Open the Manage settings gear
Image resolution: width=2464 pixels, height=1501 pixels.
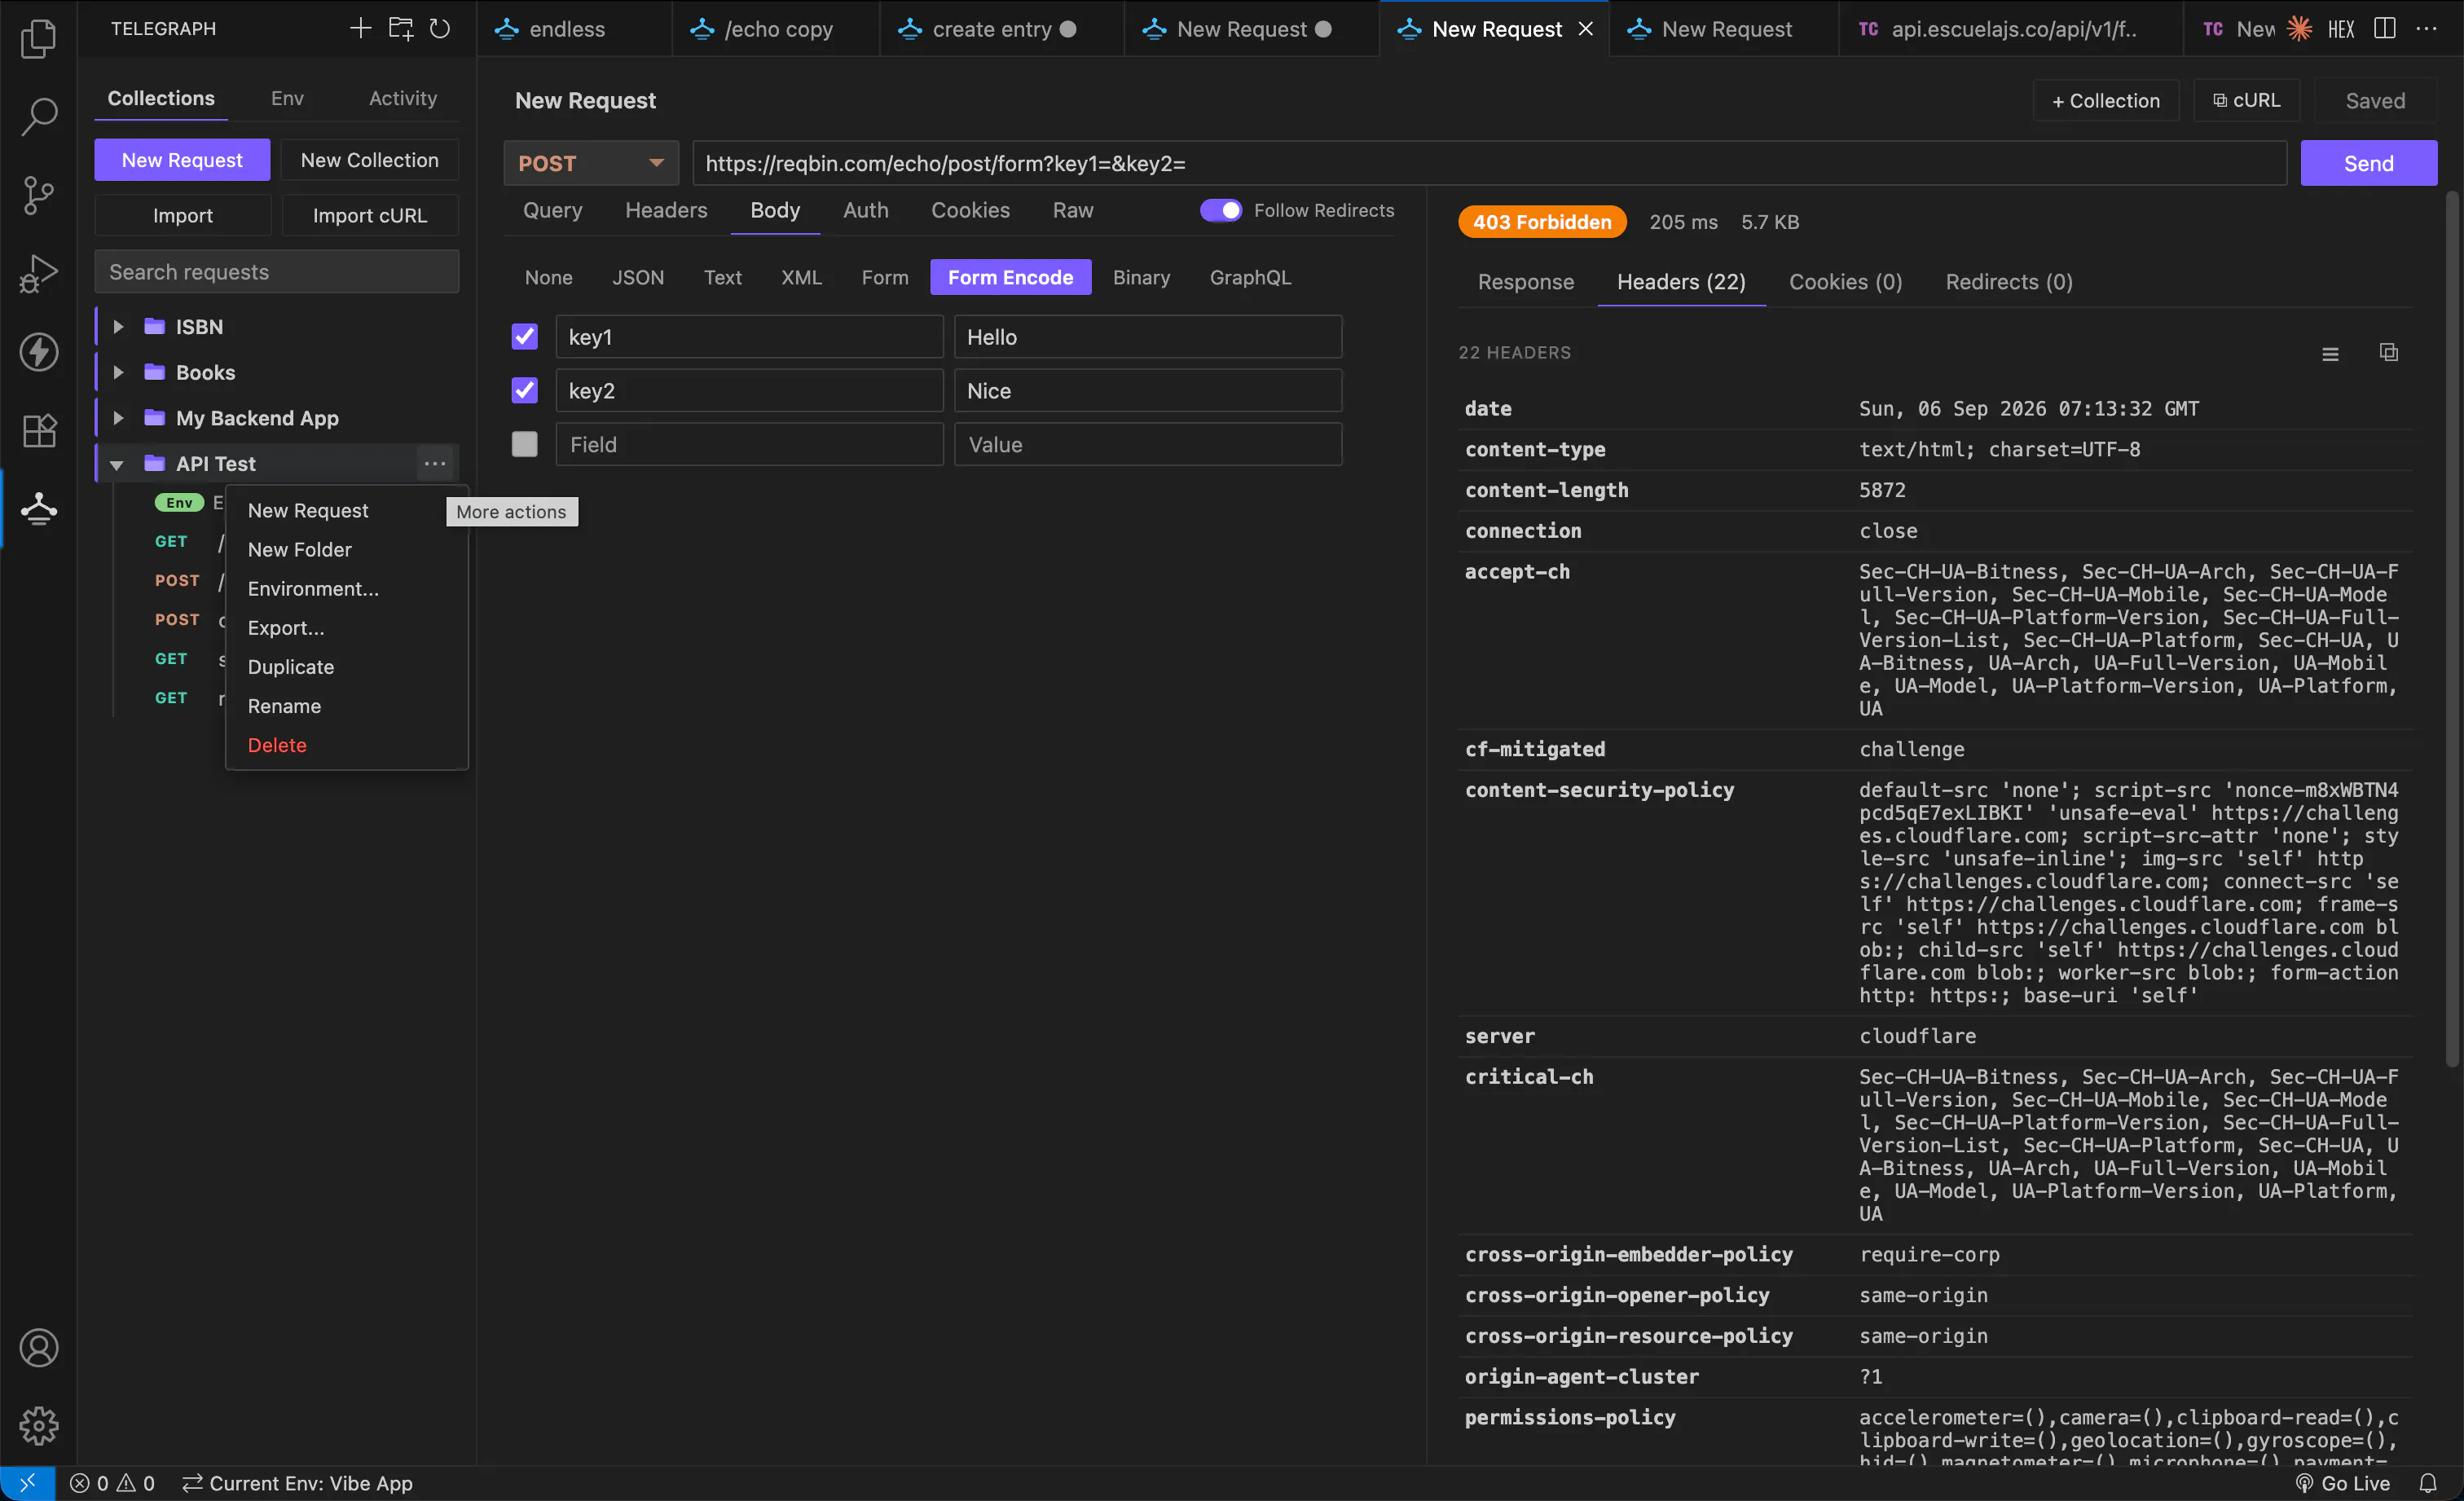click(x=38, y=1425)
